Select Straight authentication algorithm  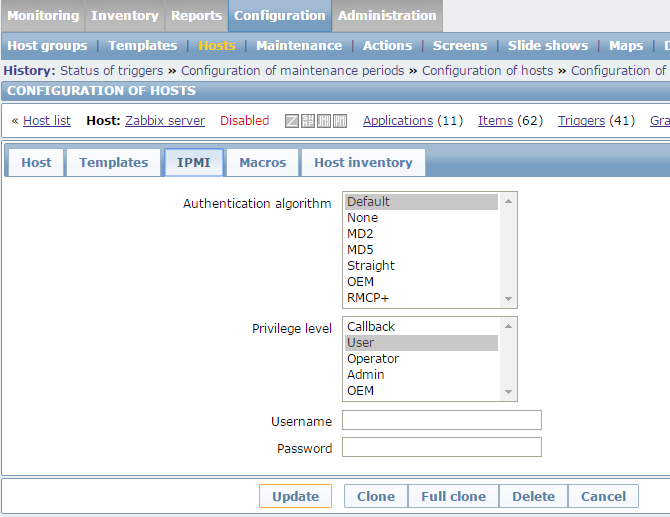click(x=421, y=266)
